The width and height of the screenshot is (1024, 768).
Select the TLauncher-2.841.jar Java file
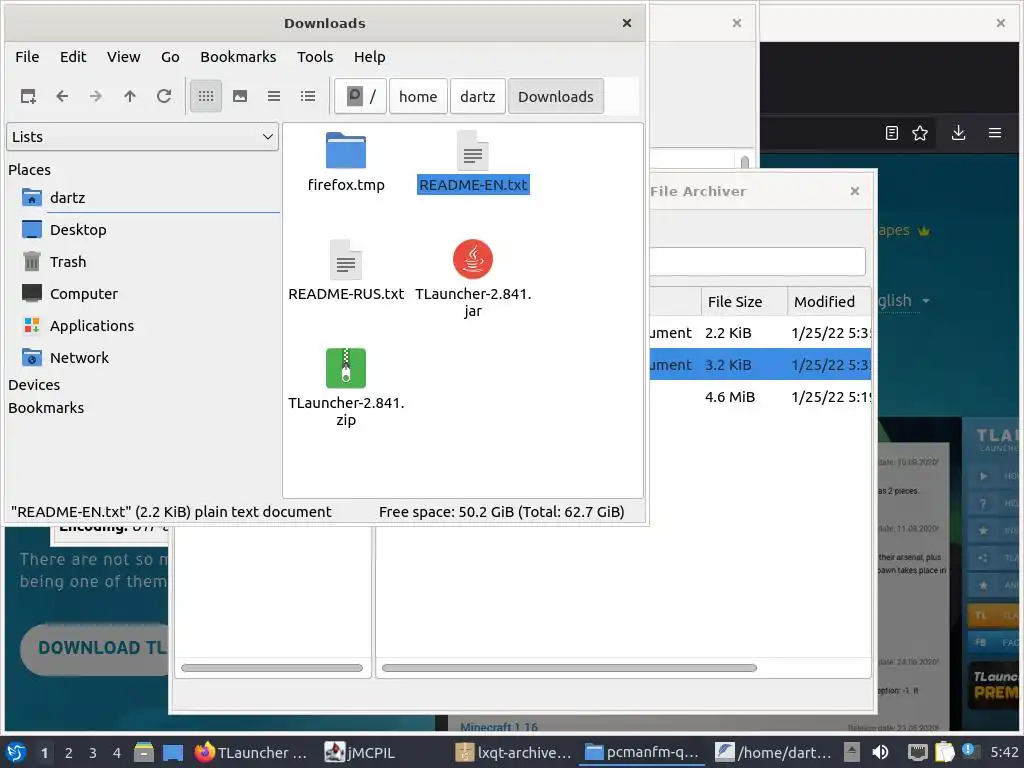473,278
